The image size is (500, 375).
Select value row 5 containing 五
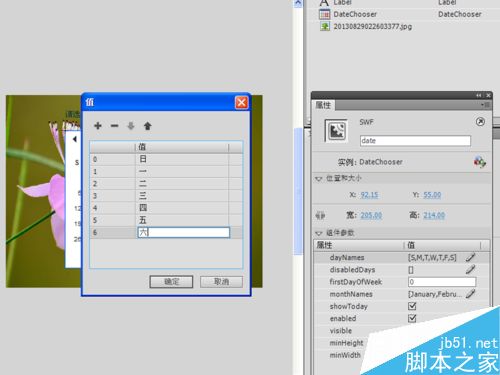[x=166, y=220]
